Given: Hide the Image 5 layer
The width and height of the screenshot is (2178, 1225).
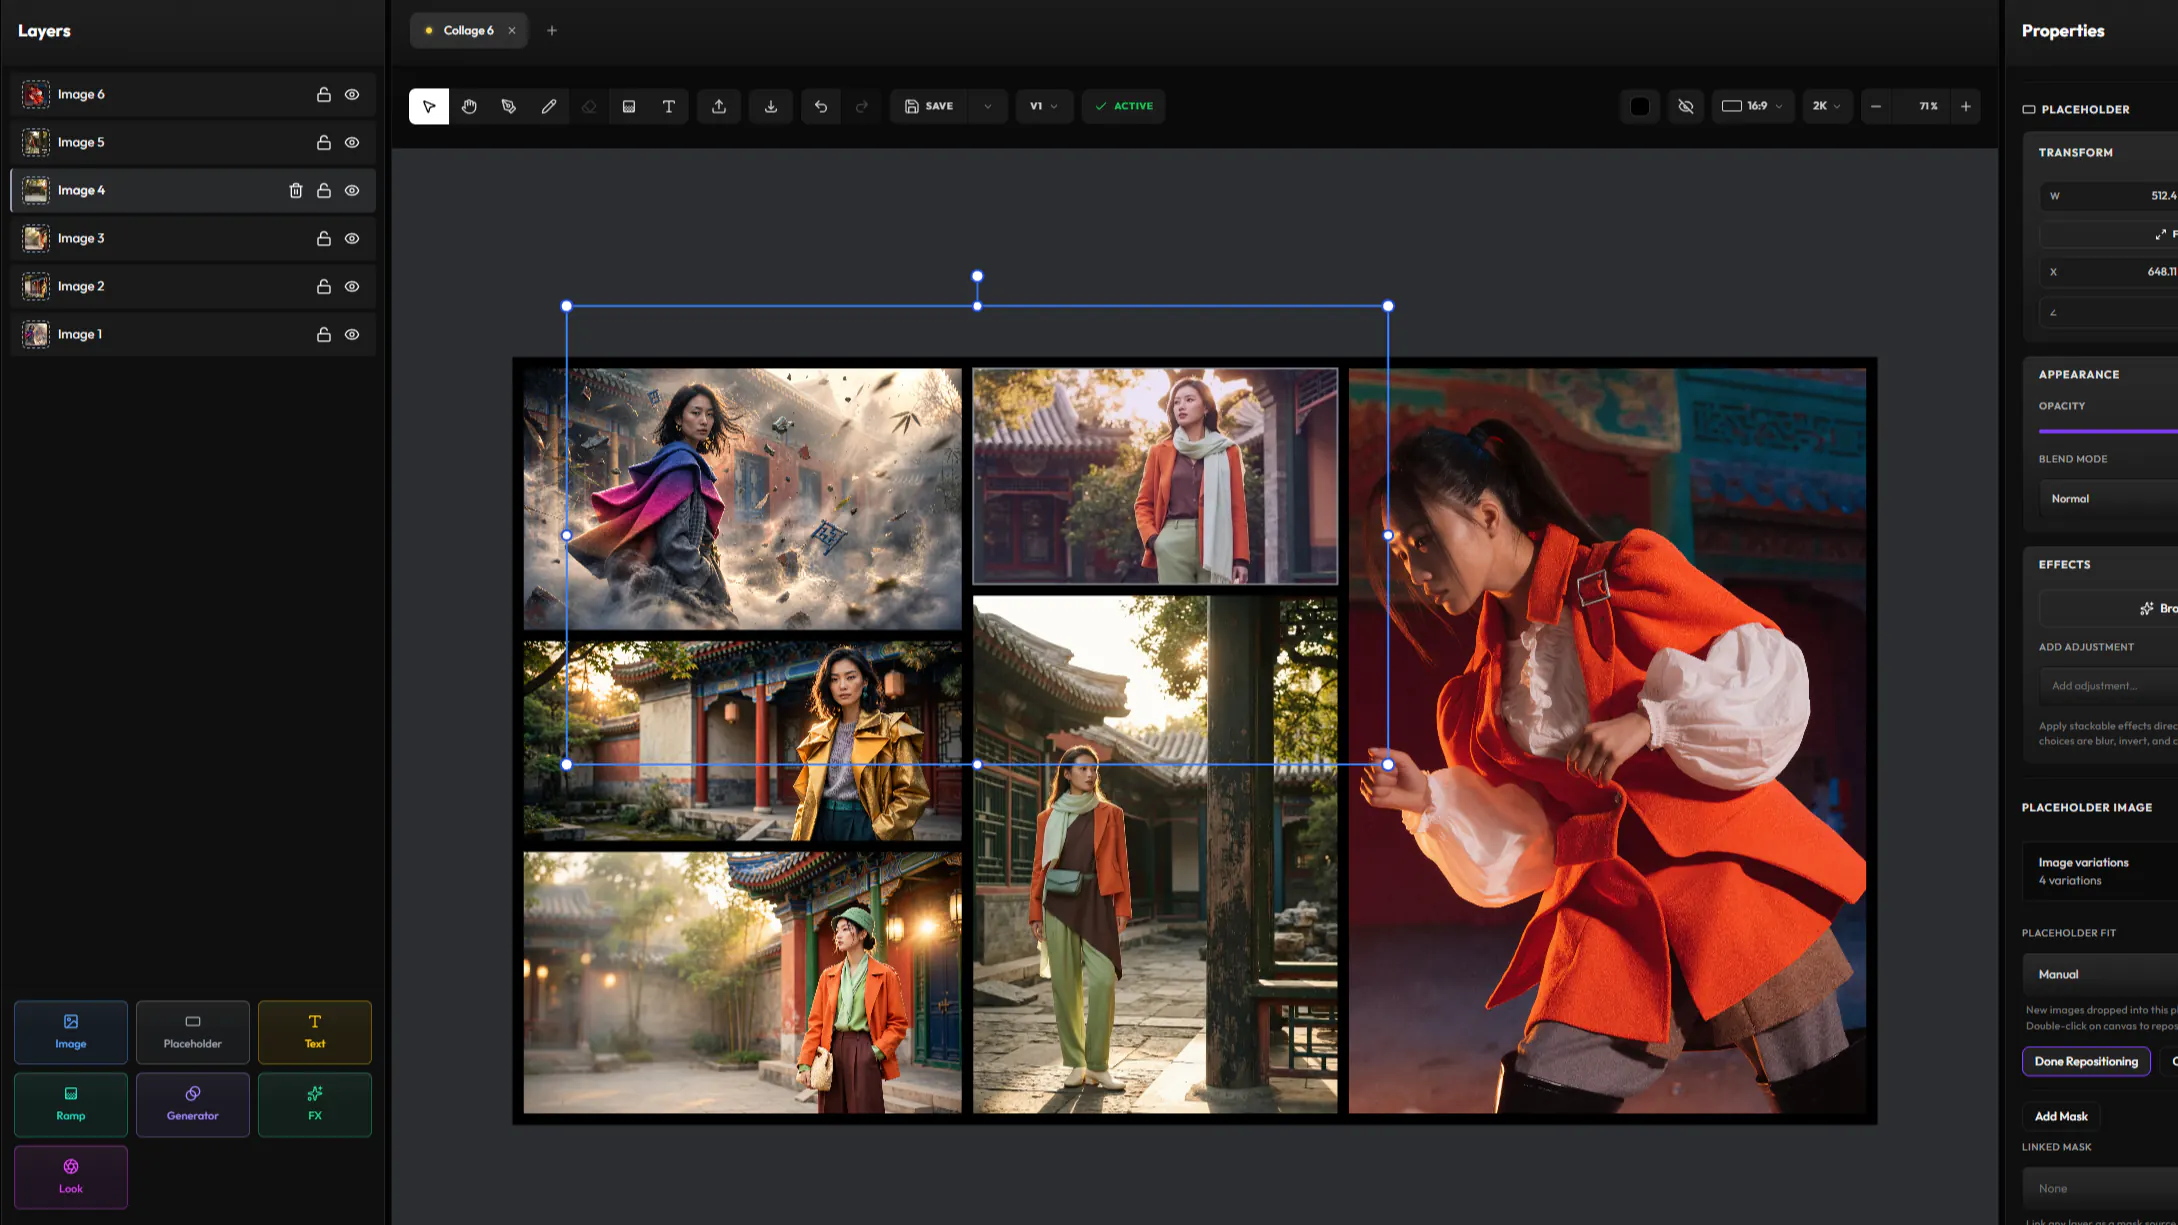Looking at the screenshot, I should [352, 142].
